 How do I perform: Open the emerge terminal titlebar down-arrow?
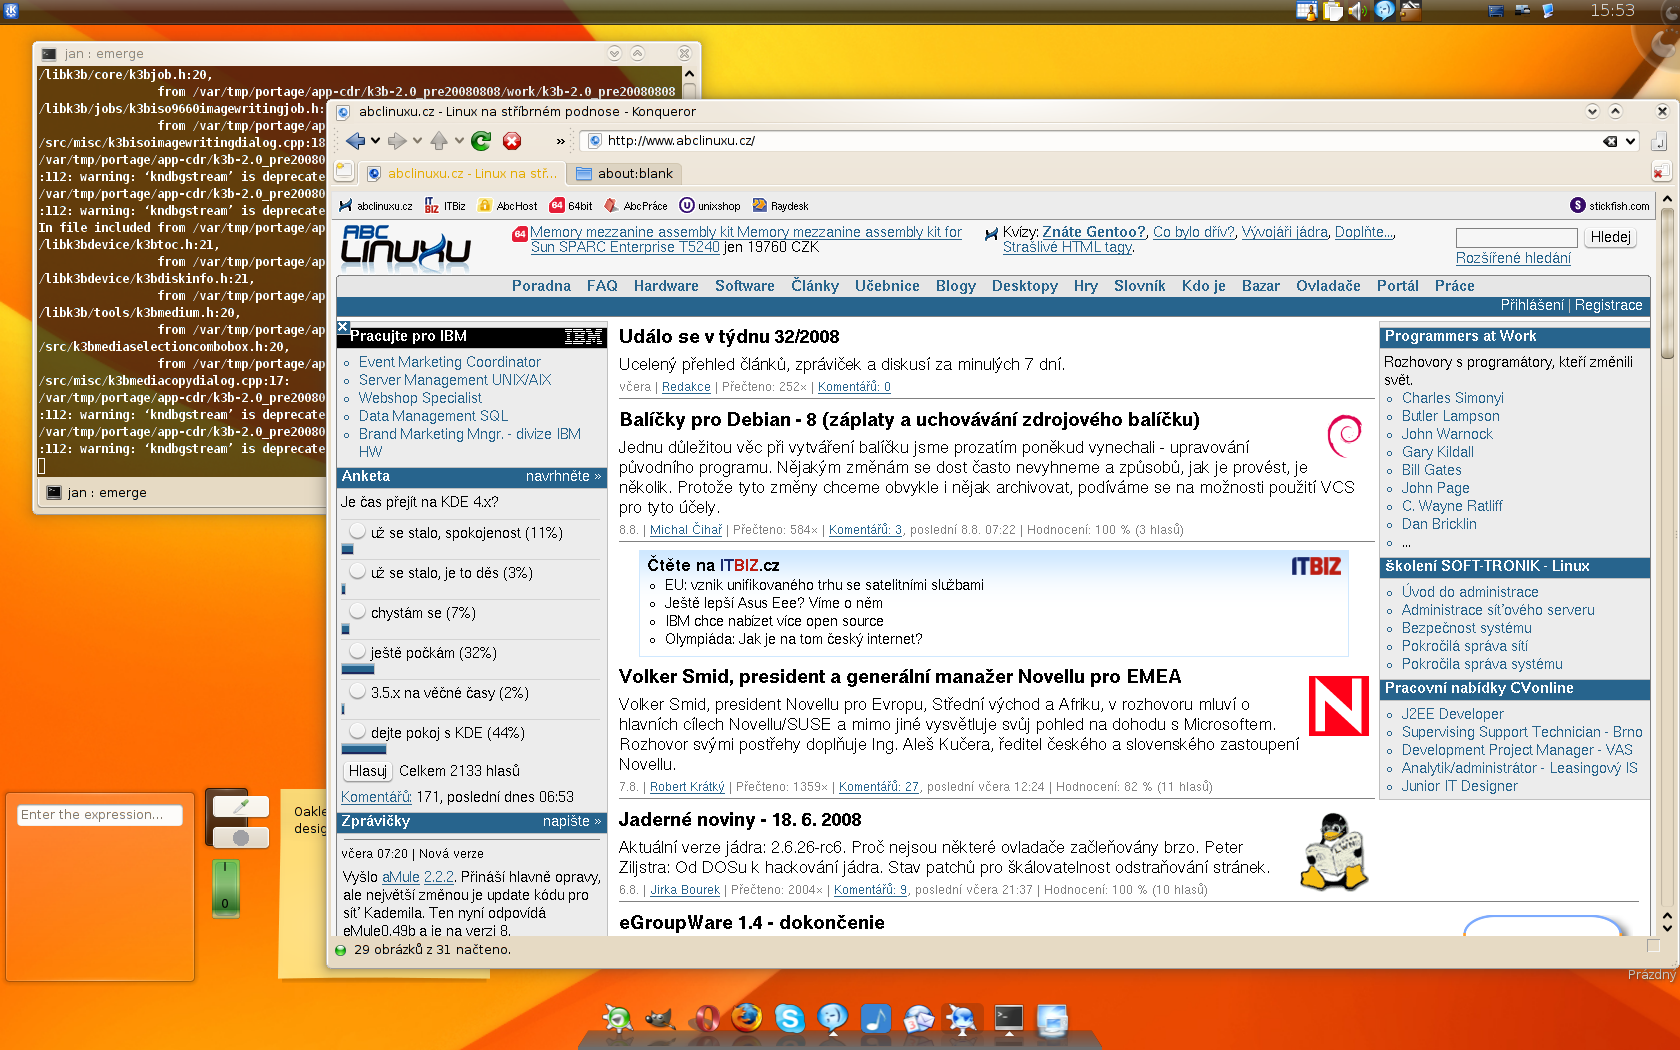point(615,53)
